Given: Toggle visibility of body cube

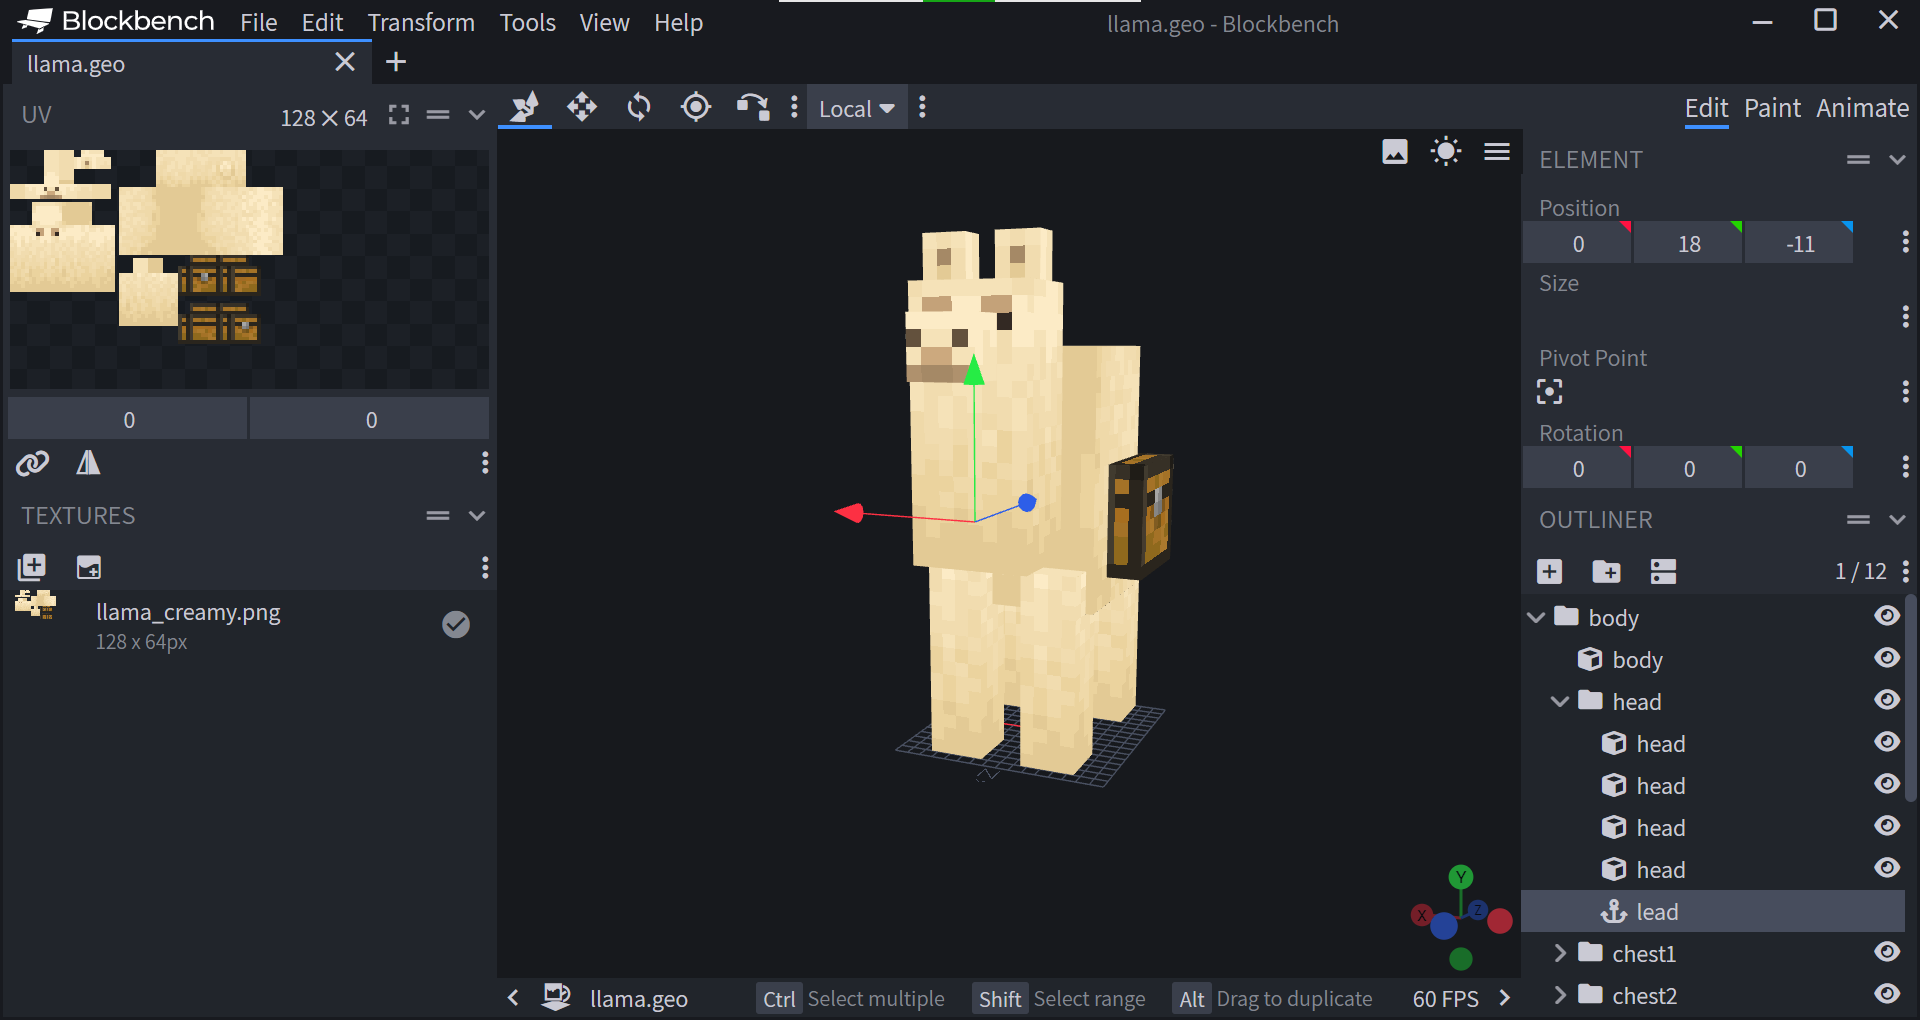Looking at the screenshot, I should point(1887,658).
